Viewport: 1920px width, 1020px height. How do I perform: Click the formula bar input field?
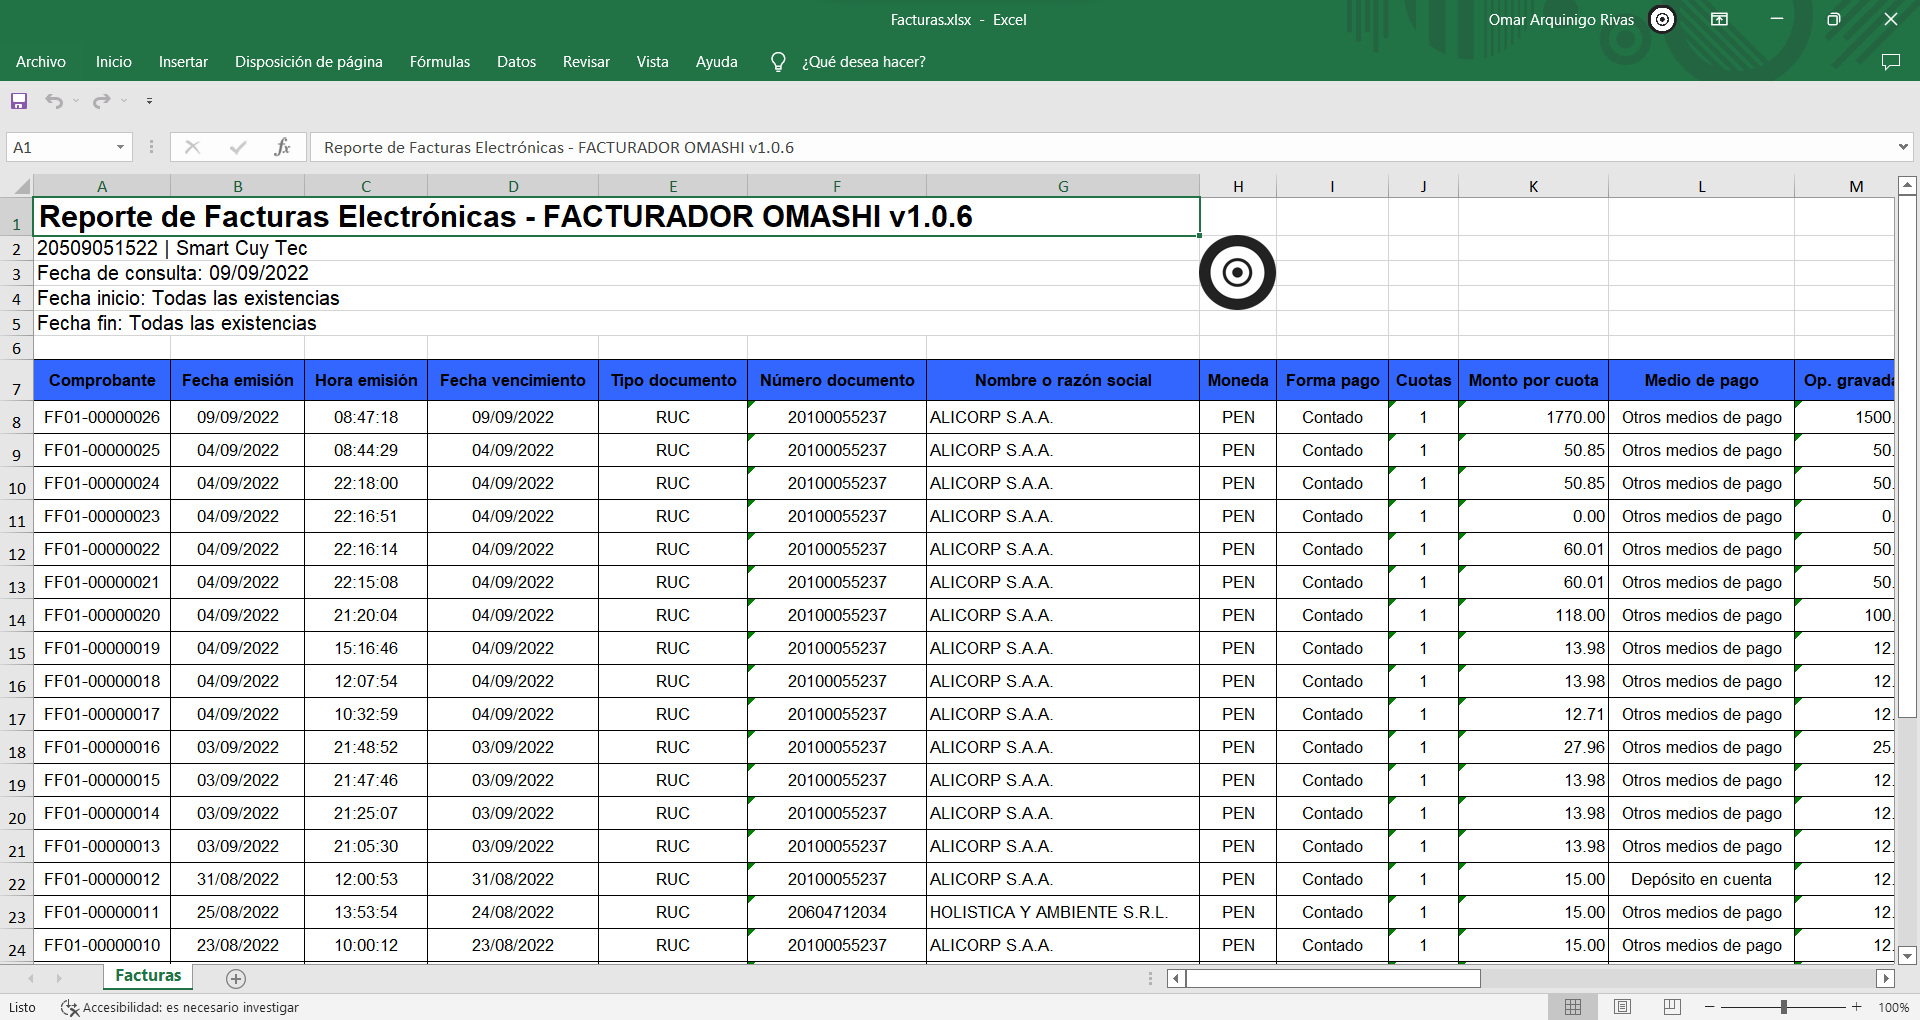[1102, 147]
